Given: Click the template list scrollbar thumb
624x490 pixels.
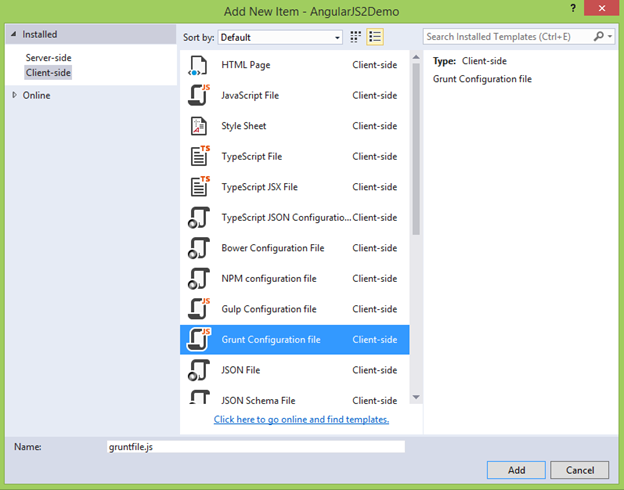Looking at the screenshot, I should (416, 149).
